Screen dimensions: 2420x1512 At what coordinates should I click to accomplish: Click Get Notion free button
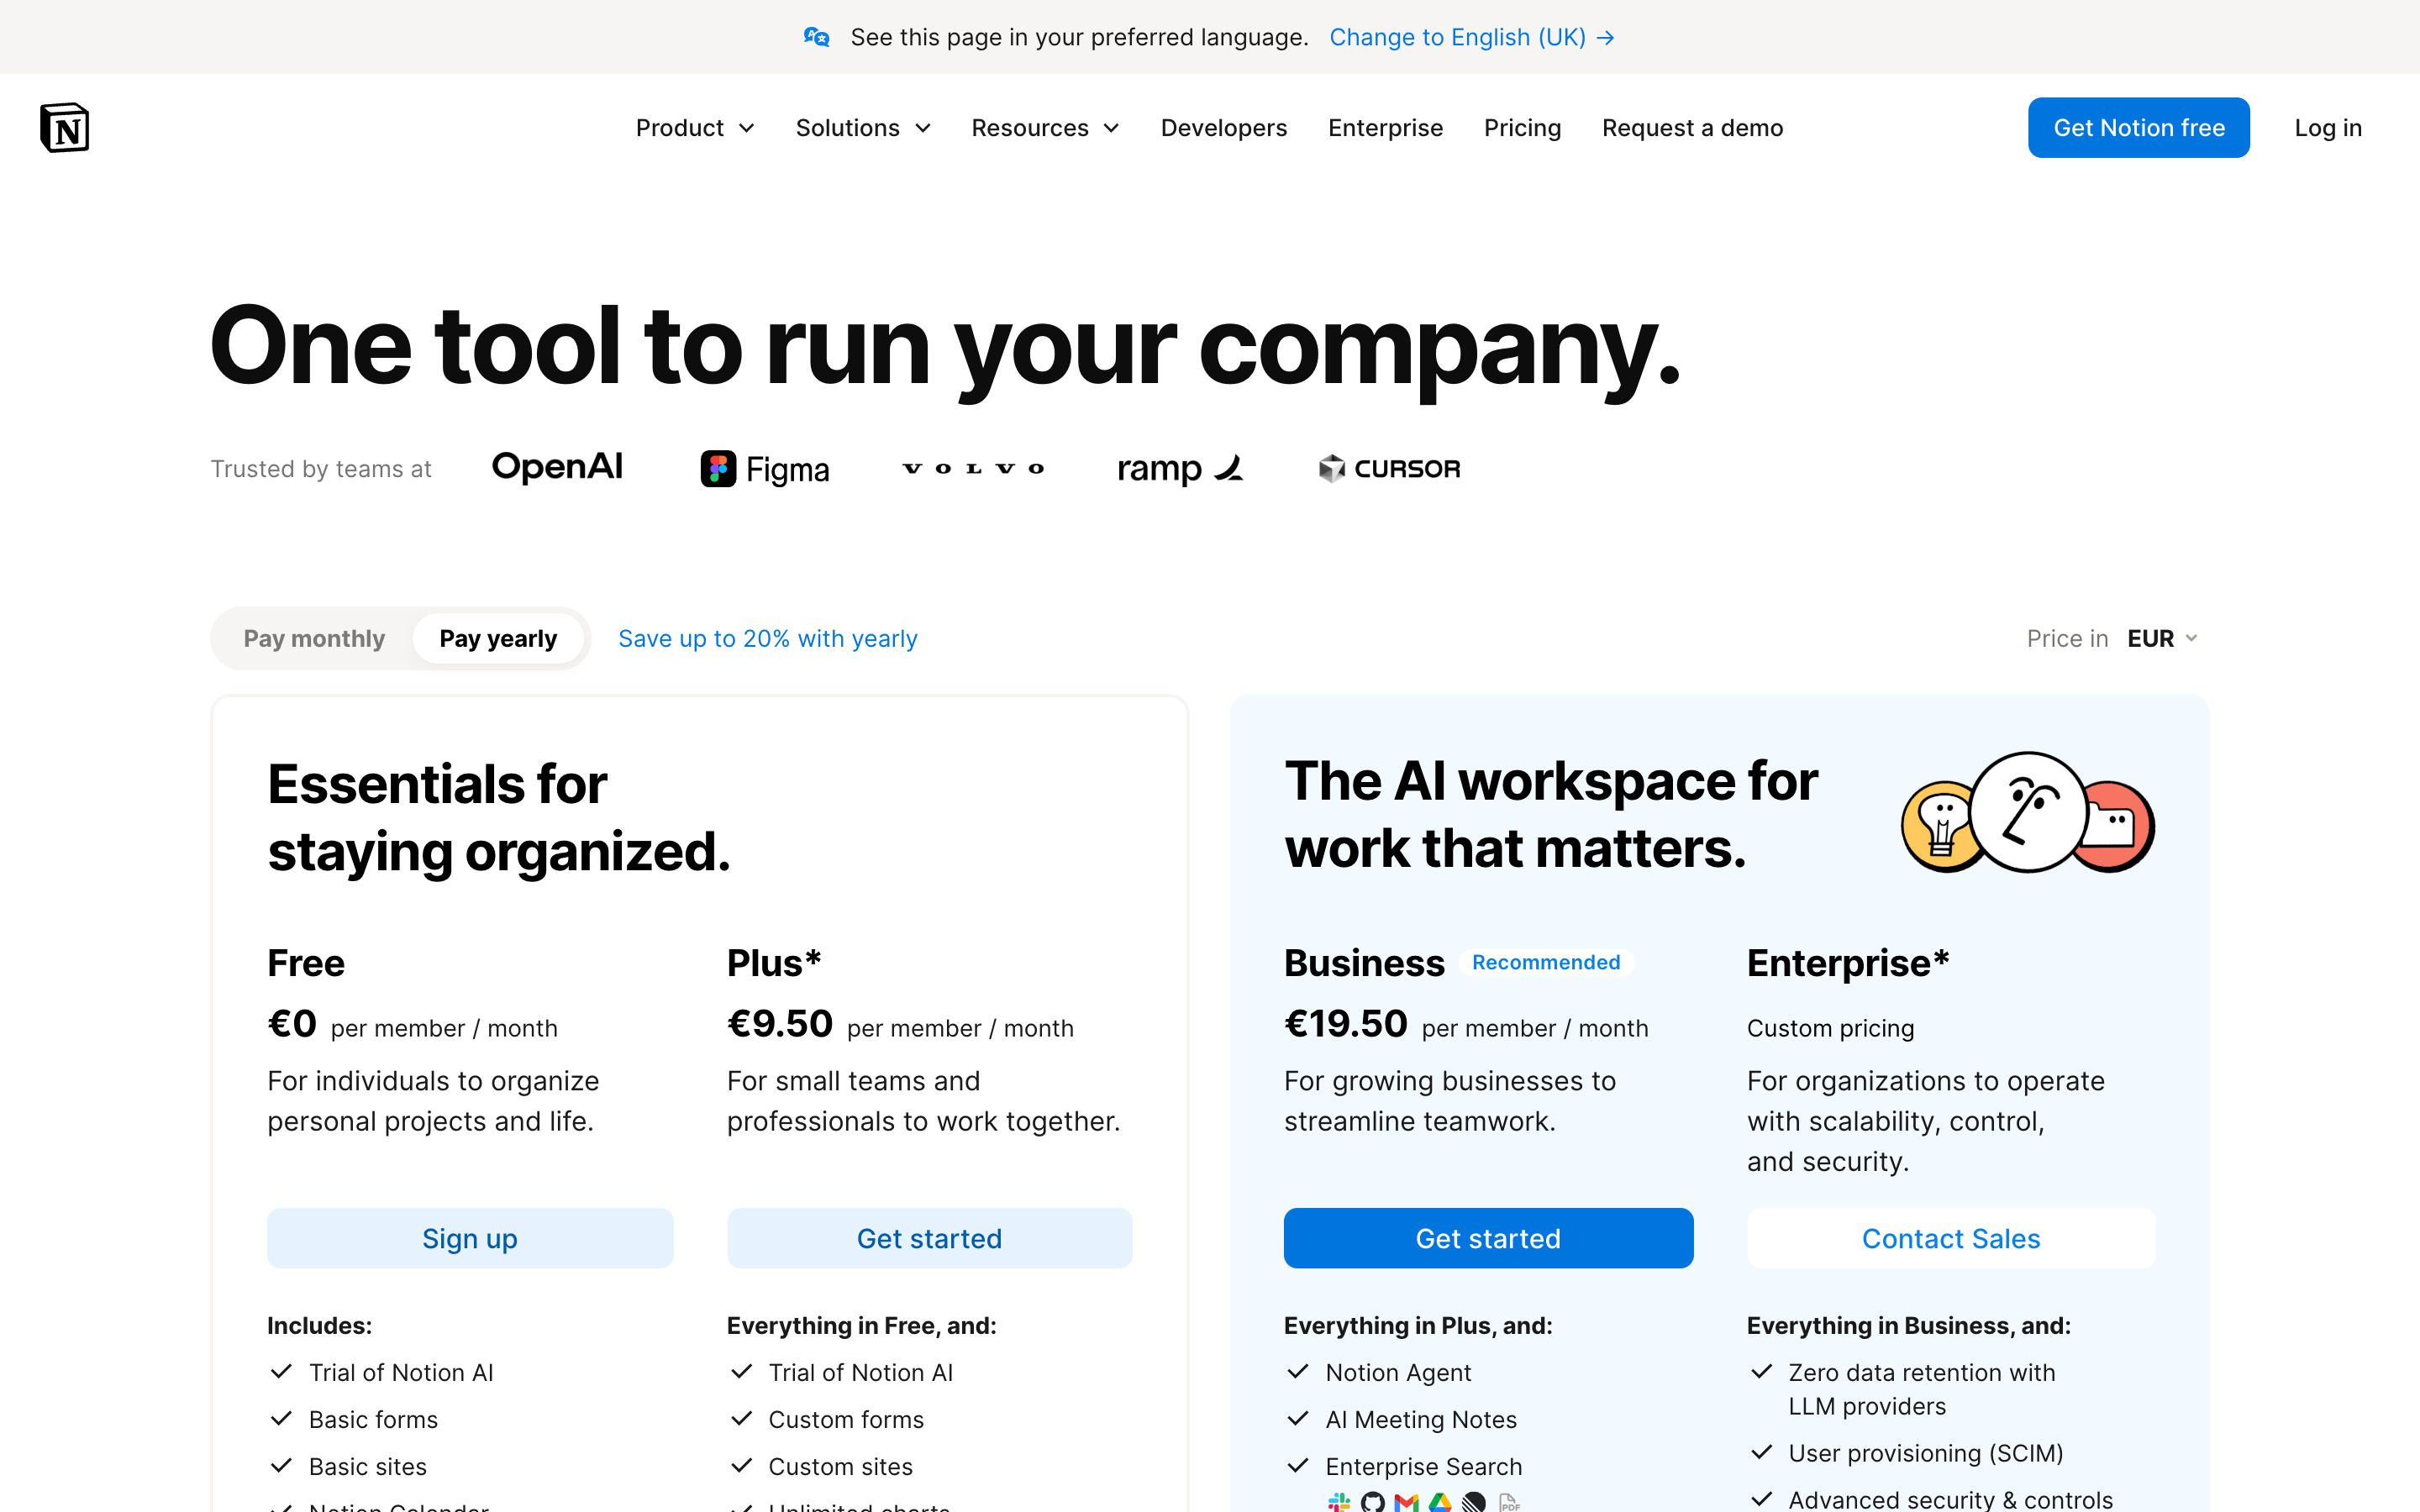2139,128
